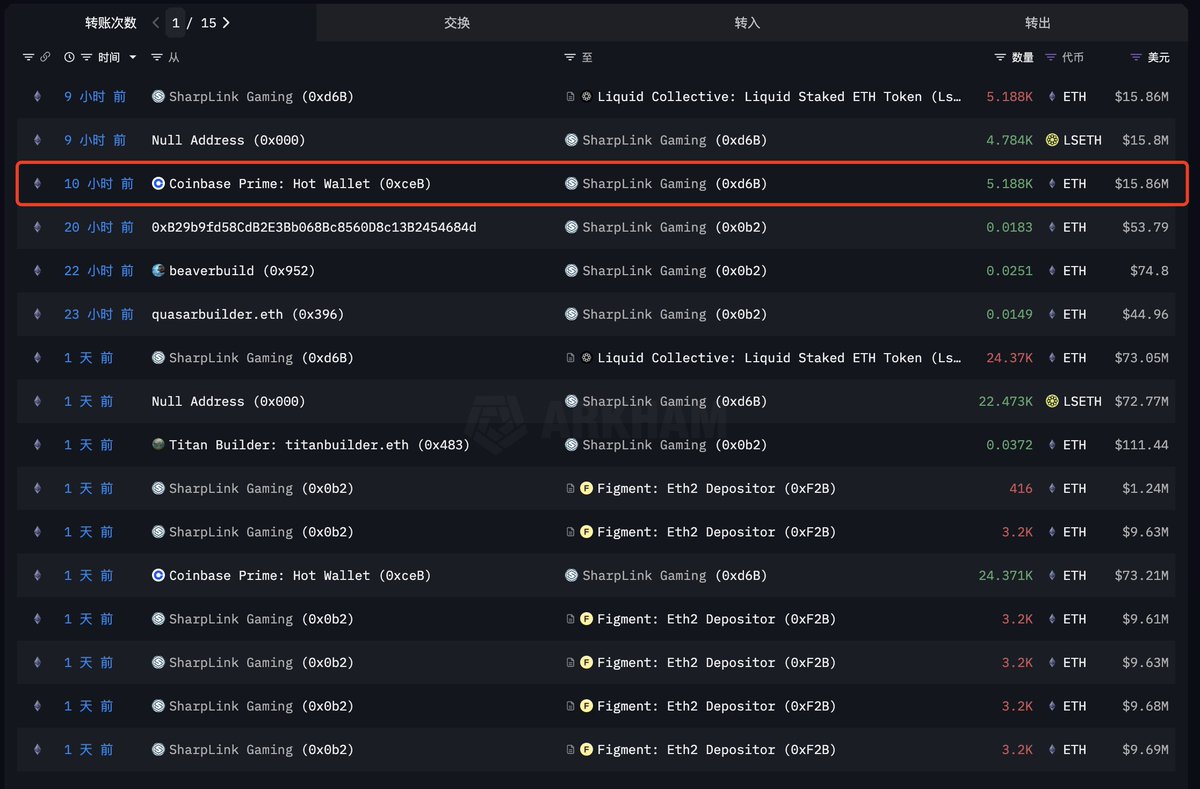Open Coinbase Prime: Hot Wallet in the $73.21M row
Image resolution: width=1200 pixels, height=789 pixels.
pyautogui.click(x=300, y=575)
